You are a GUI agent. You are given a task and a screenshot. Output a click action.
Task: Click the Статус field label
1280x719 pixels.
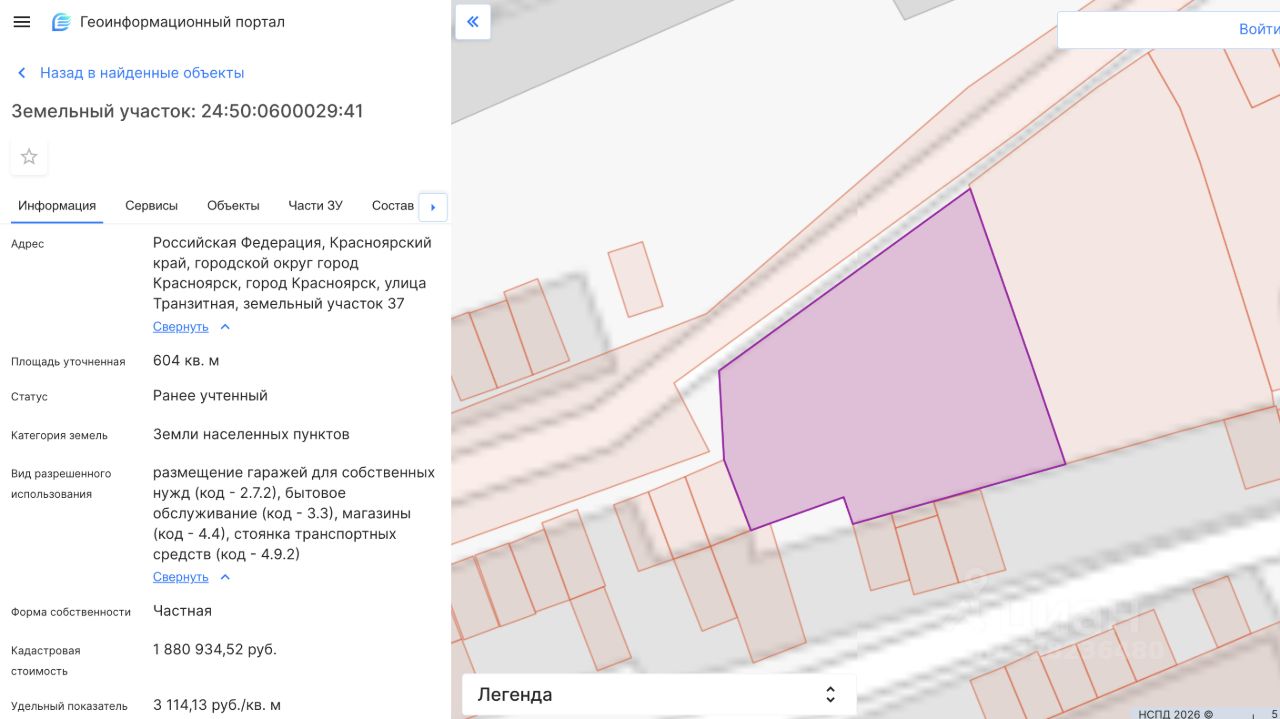click(29, 397)
